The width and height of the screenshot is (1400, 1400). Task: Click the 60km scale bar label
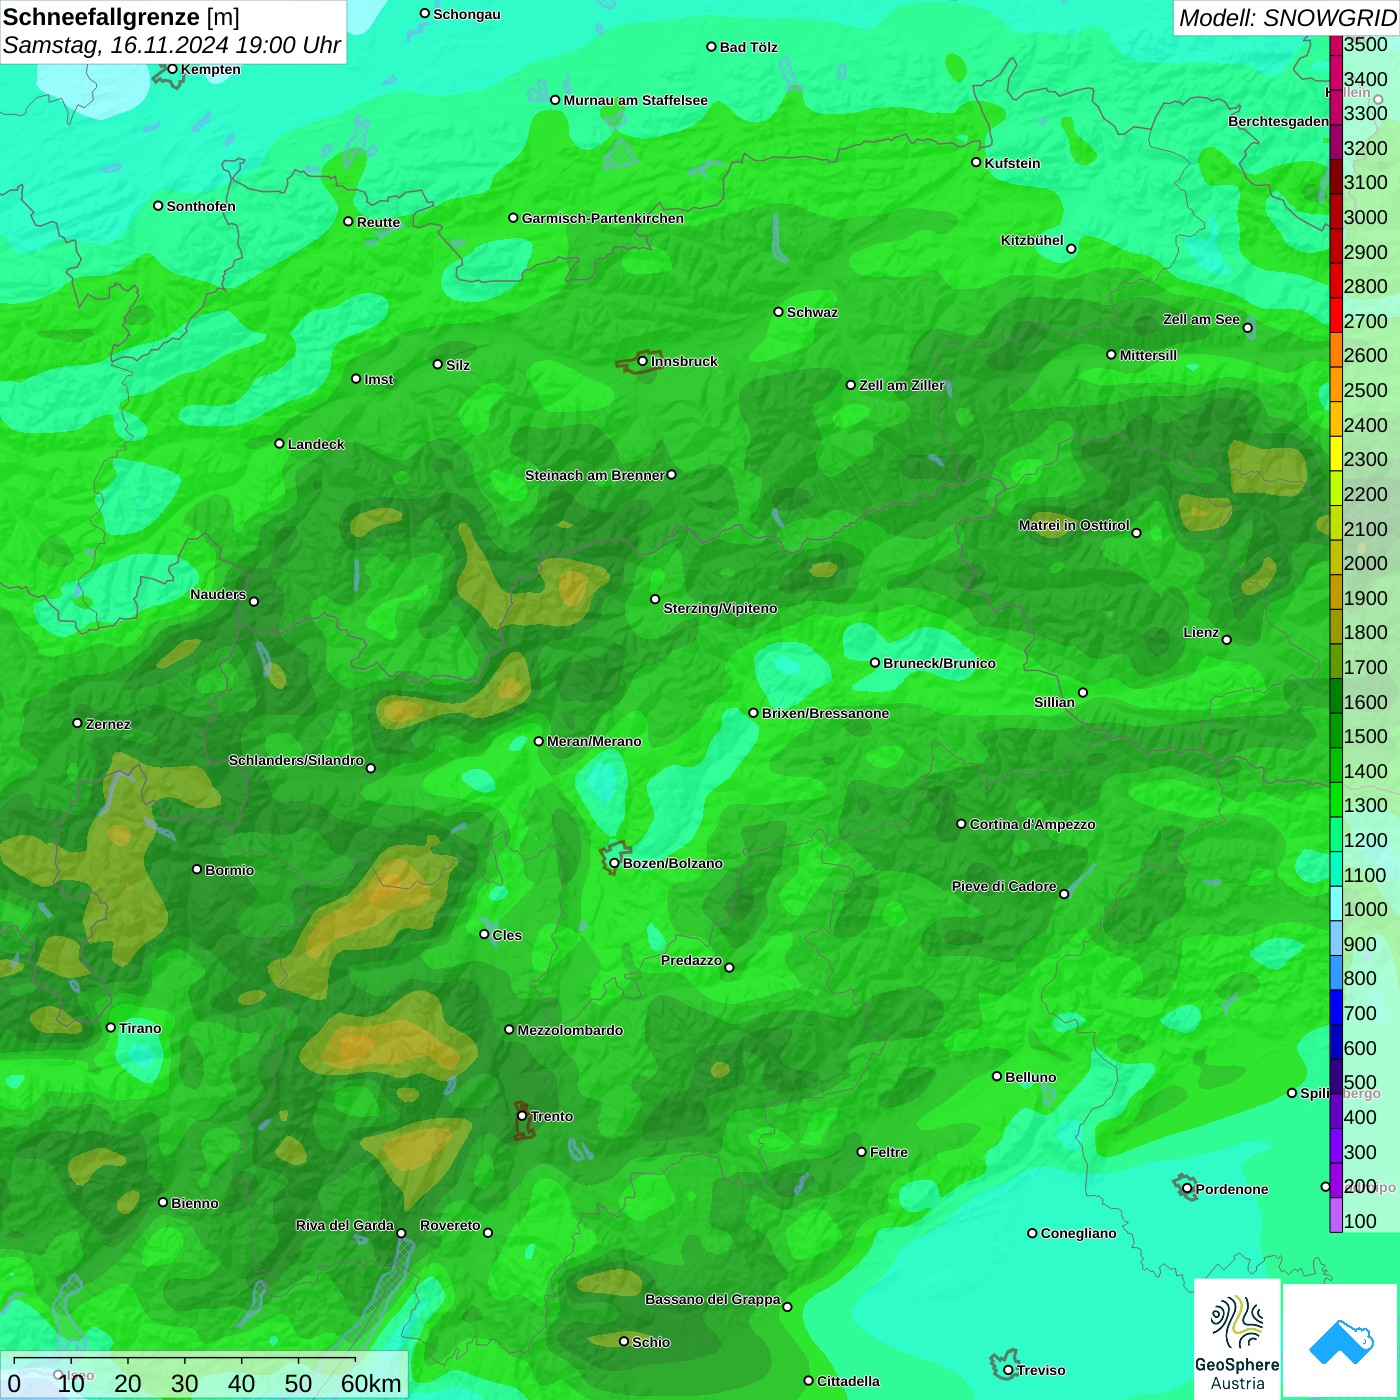(x=371, y=1383)
